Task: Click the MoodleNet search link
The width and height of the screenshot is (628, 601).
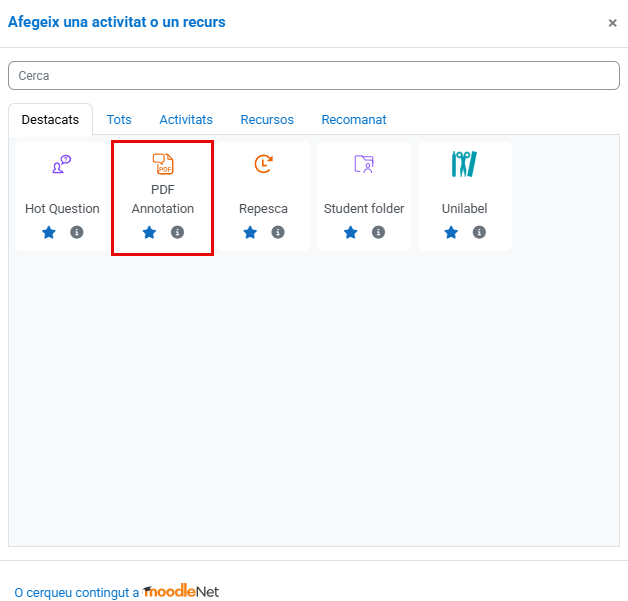Action: (116, 592)
